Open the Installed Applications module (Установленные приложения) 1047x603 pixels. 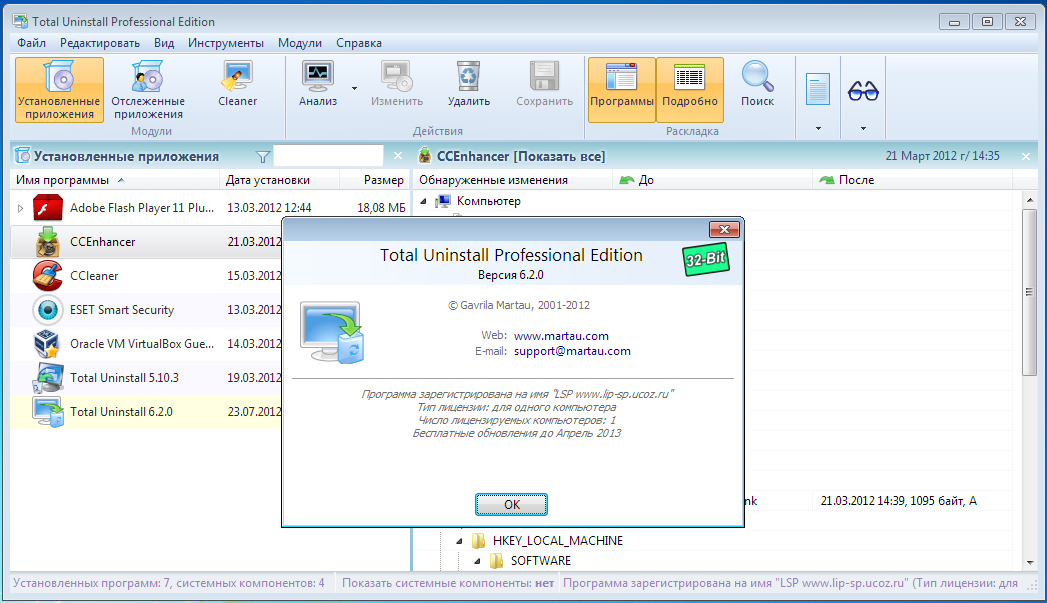tap(59, 89)
